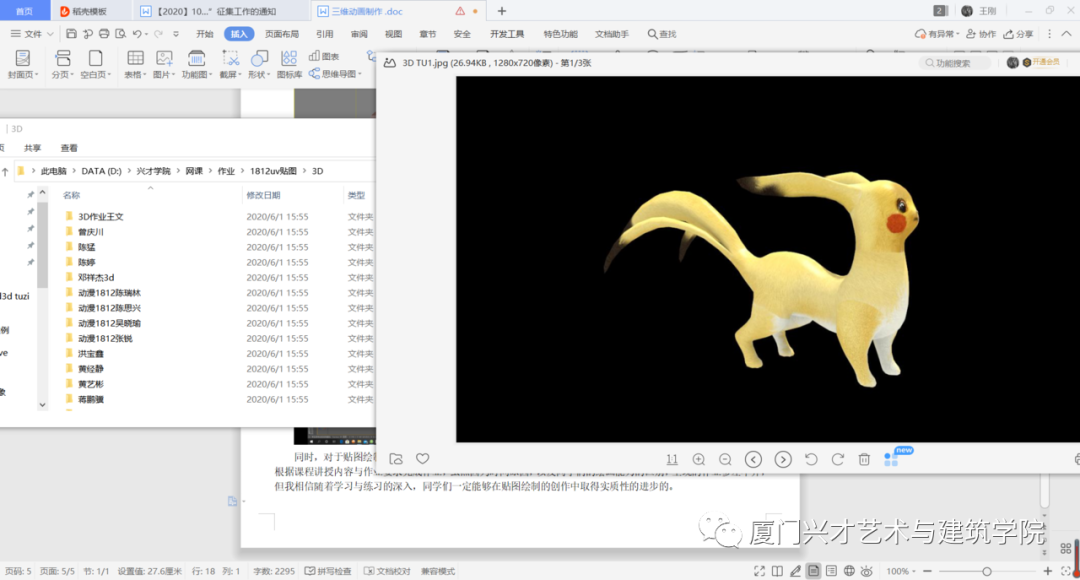Click the zoom out minus button in status bar

click(x=927, y=571)
